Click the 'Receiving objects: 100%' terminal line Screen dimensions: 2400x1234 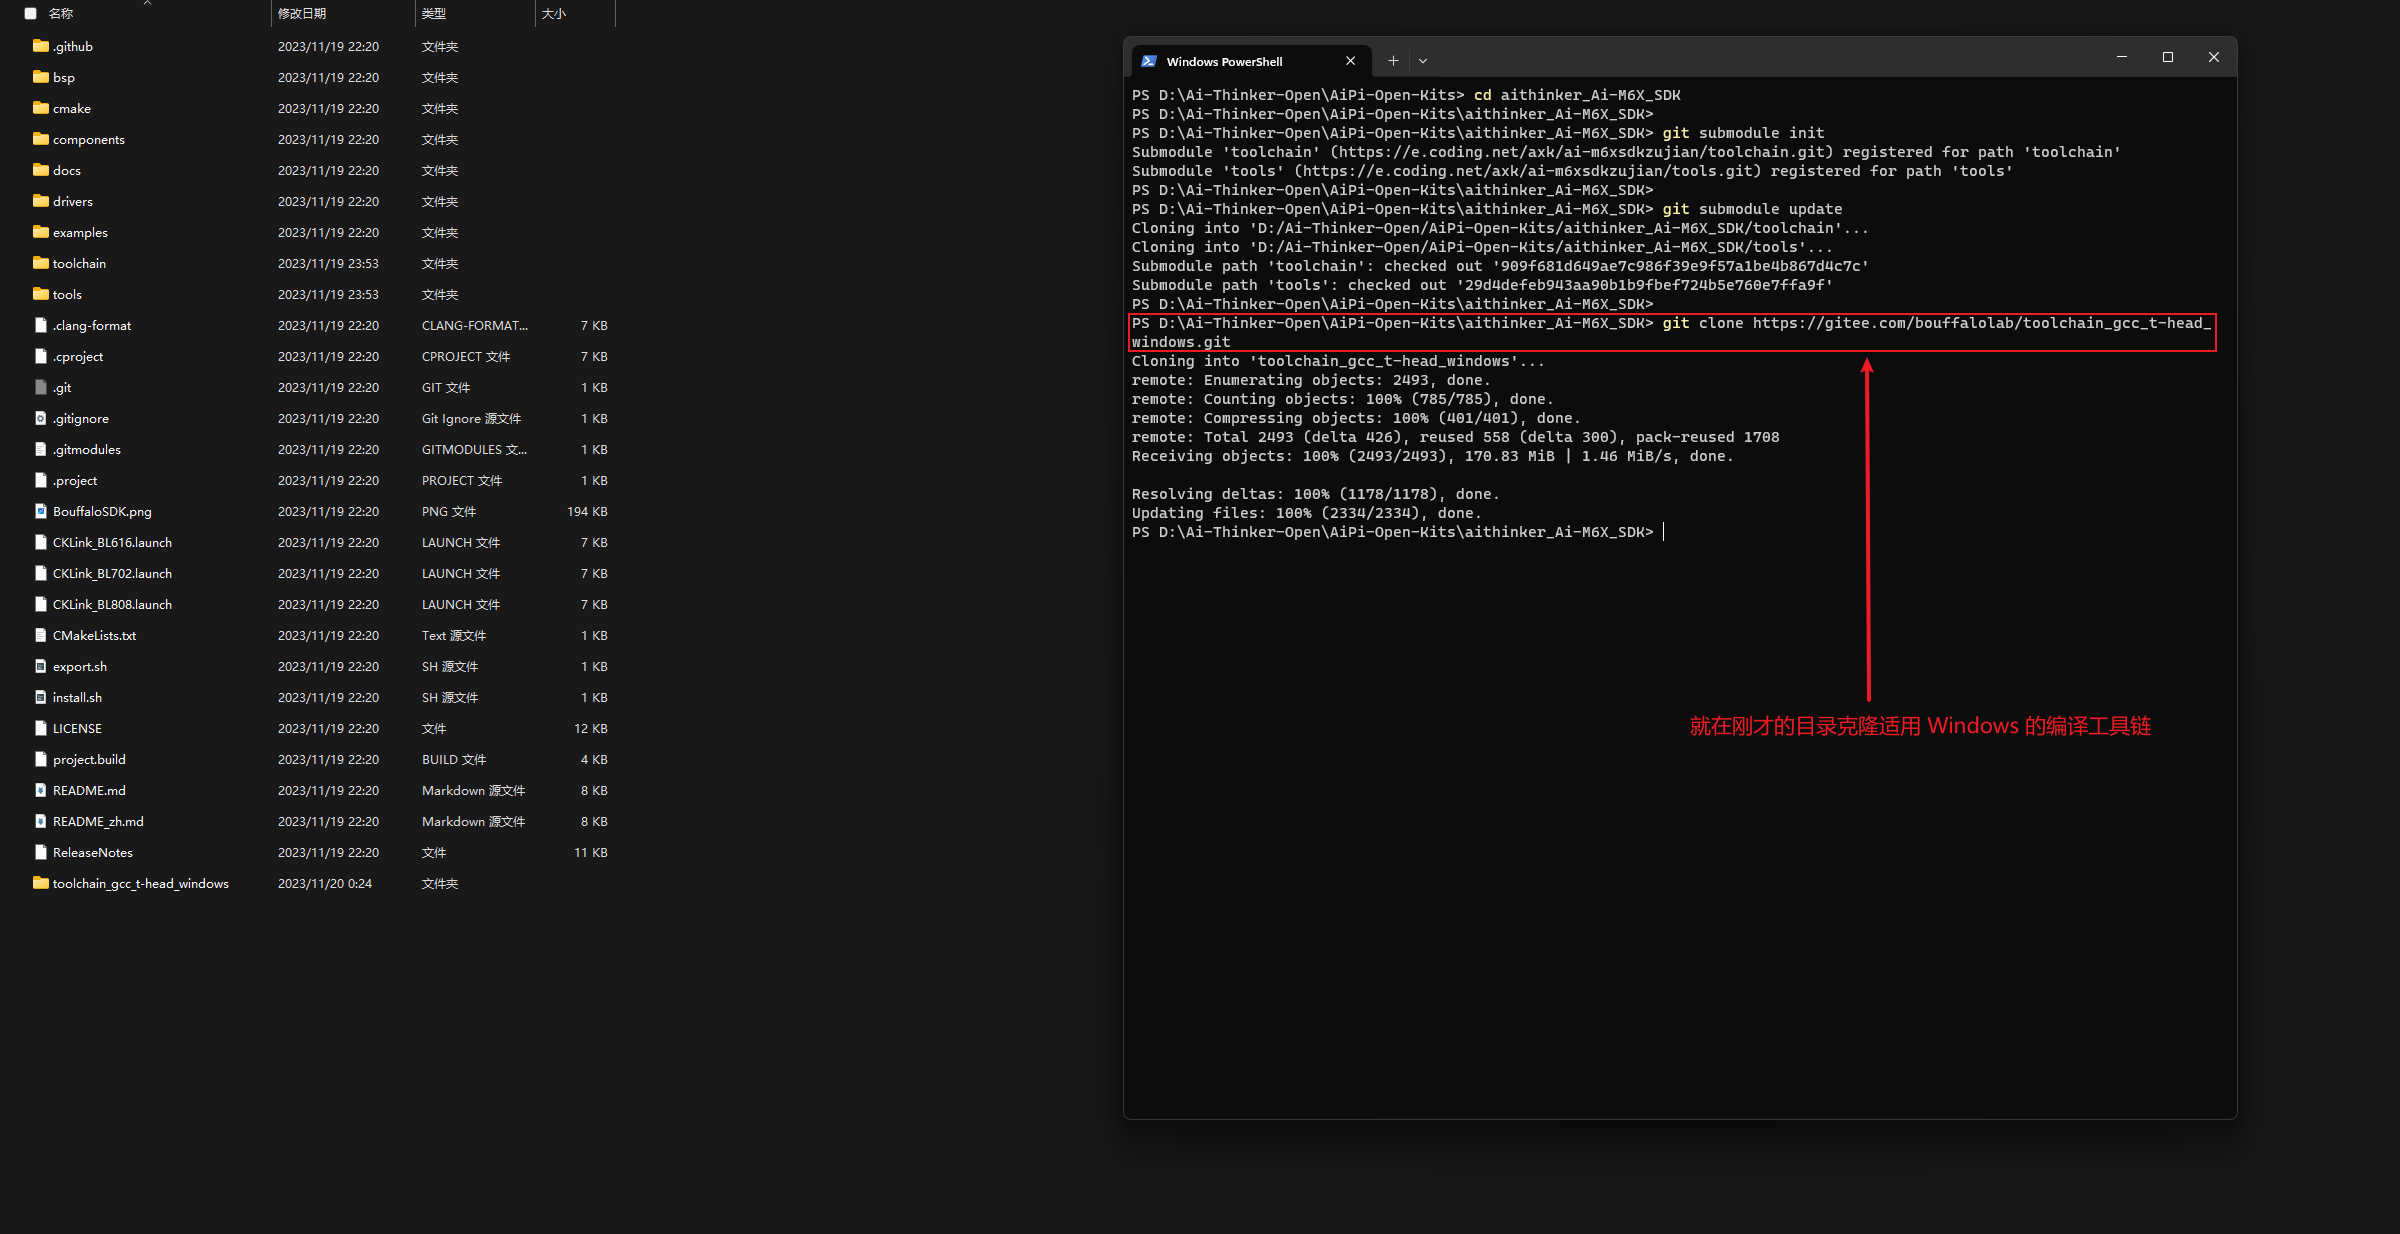1432,456
